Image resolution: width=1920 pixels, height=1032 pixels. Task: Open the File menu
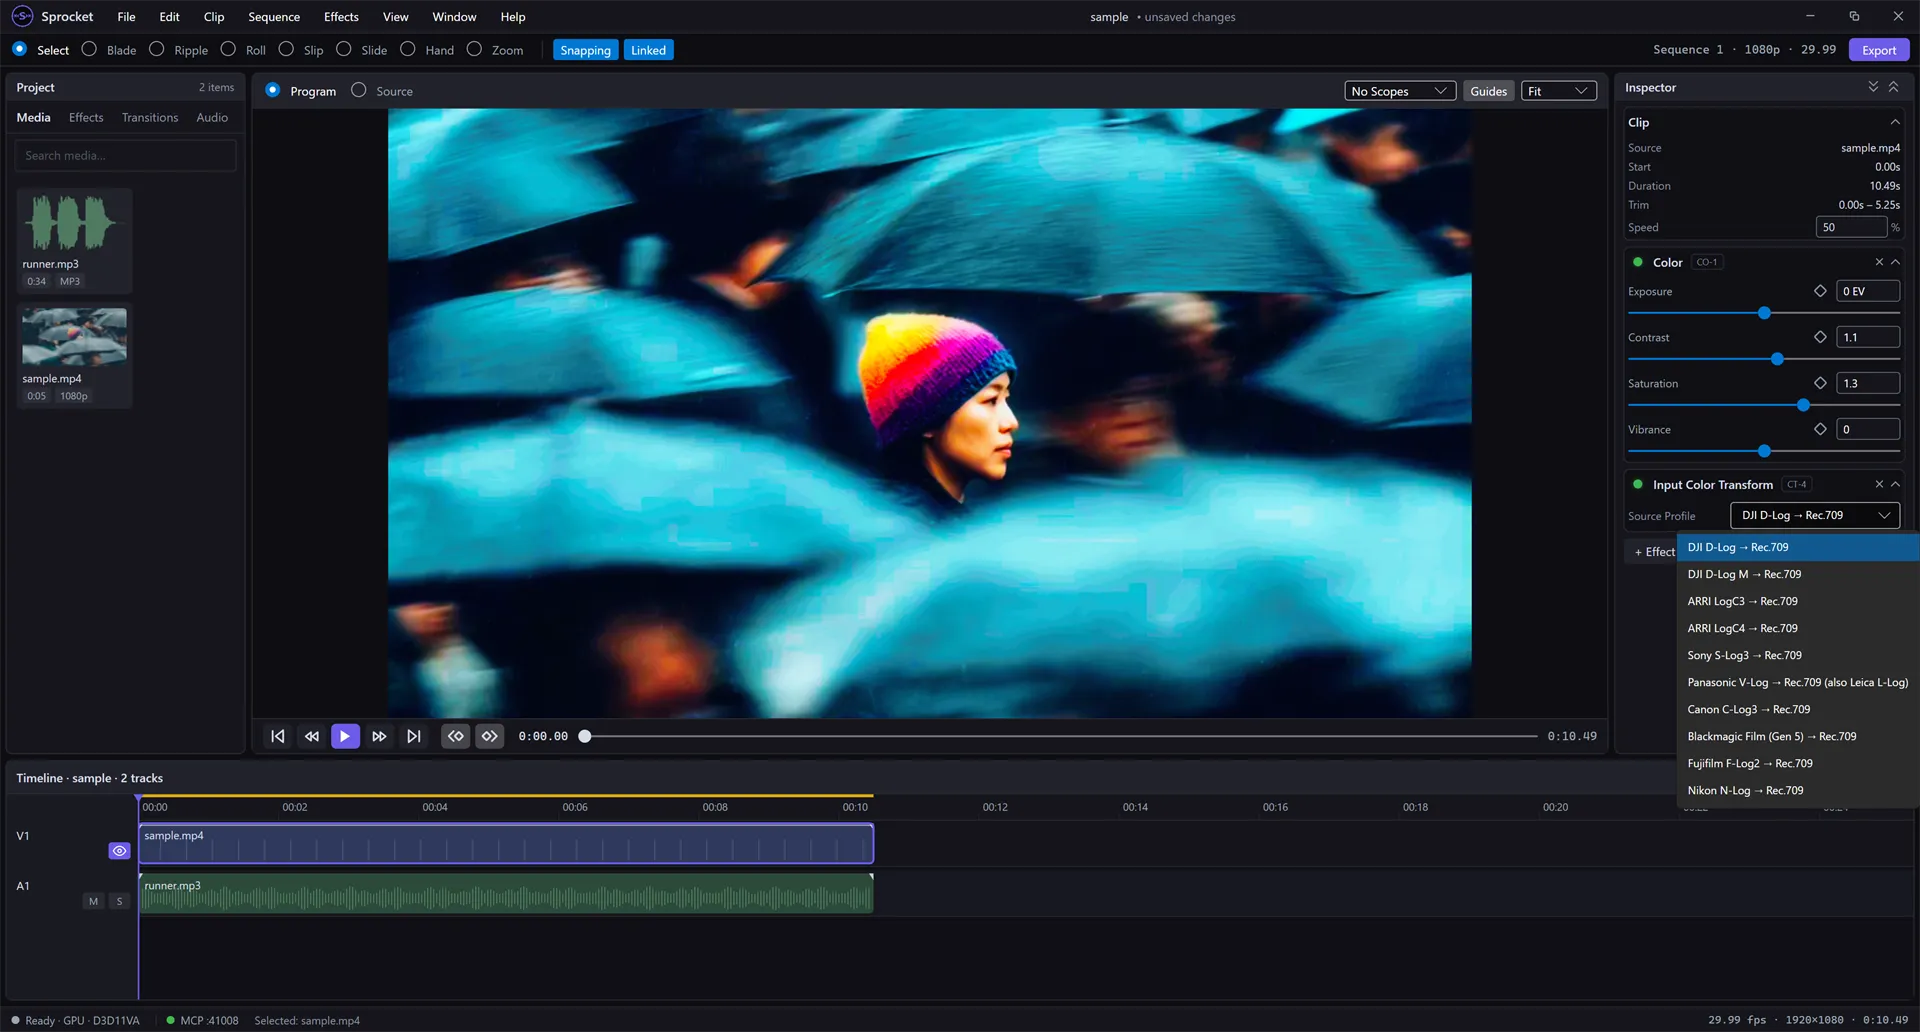[x=126, y=16]
